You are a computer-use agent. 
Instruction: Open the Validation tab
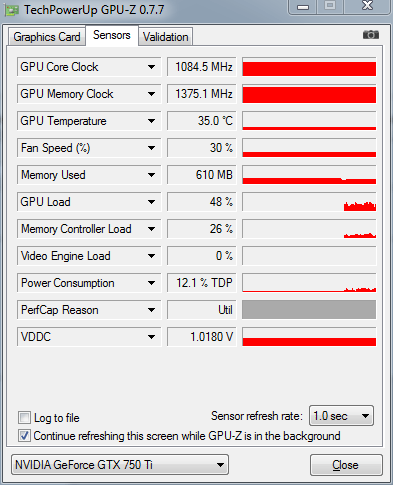click(x=166, y=37)
